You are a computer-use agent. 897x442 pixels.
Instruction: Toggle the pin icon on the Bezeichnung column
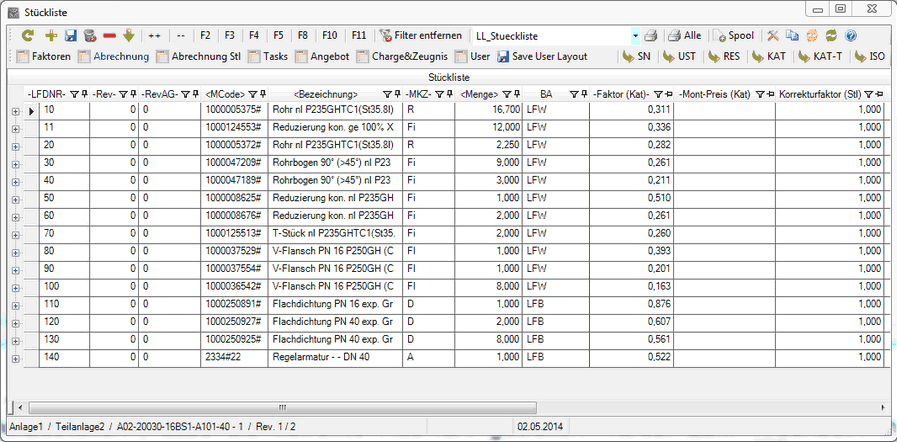(394, 94)
